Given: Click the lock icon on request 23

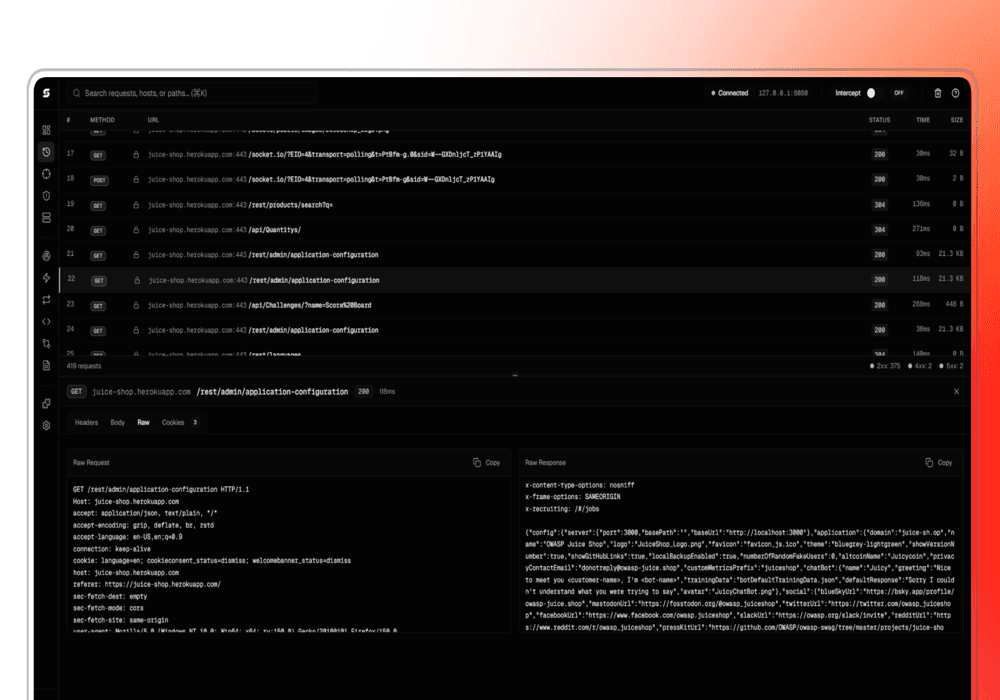Looking at the screenshot, I should point(136,305).
